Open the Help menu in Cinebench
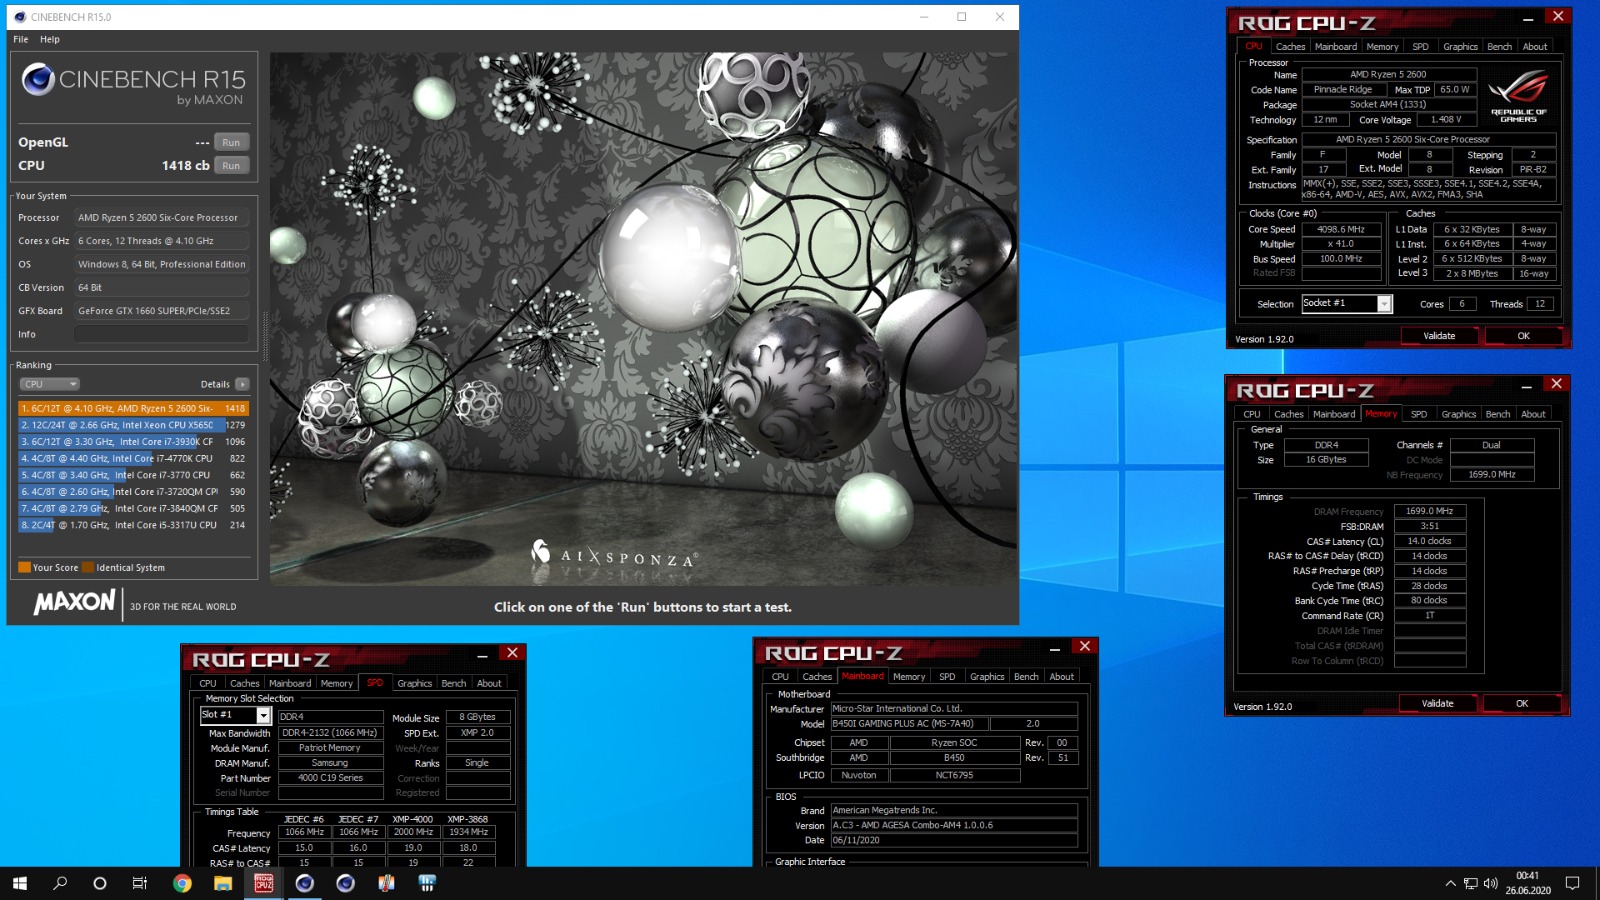This screenshot has height=900, width=1600. pyautogui.click(x=50, y=39)
